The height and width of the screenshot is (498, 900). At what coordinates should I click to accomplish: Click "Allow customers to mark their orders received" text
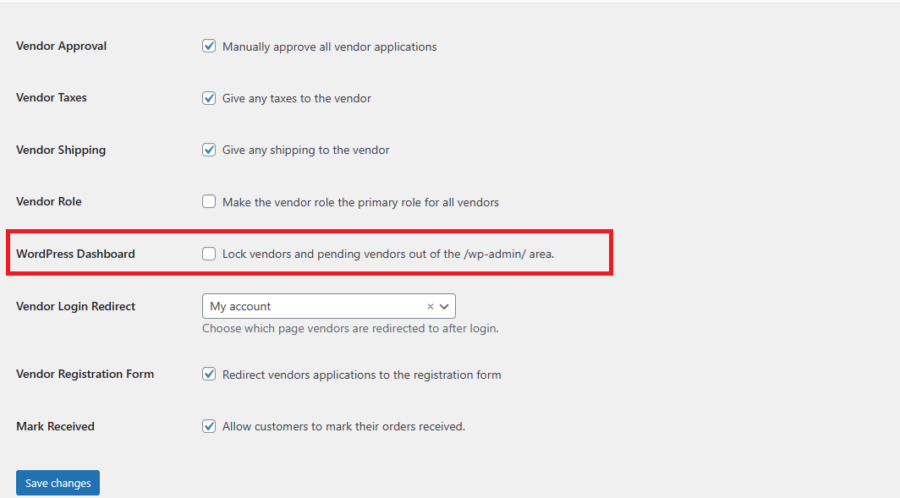pos(343,427)
